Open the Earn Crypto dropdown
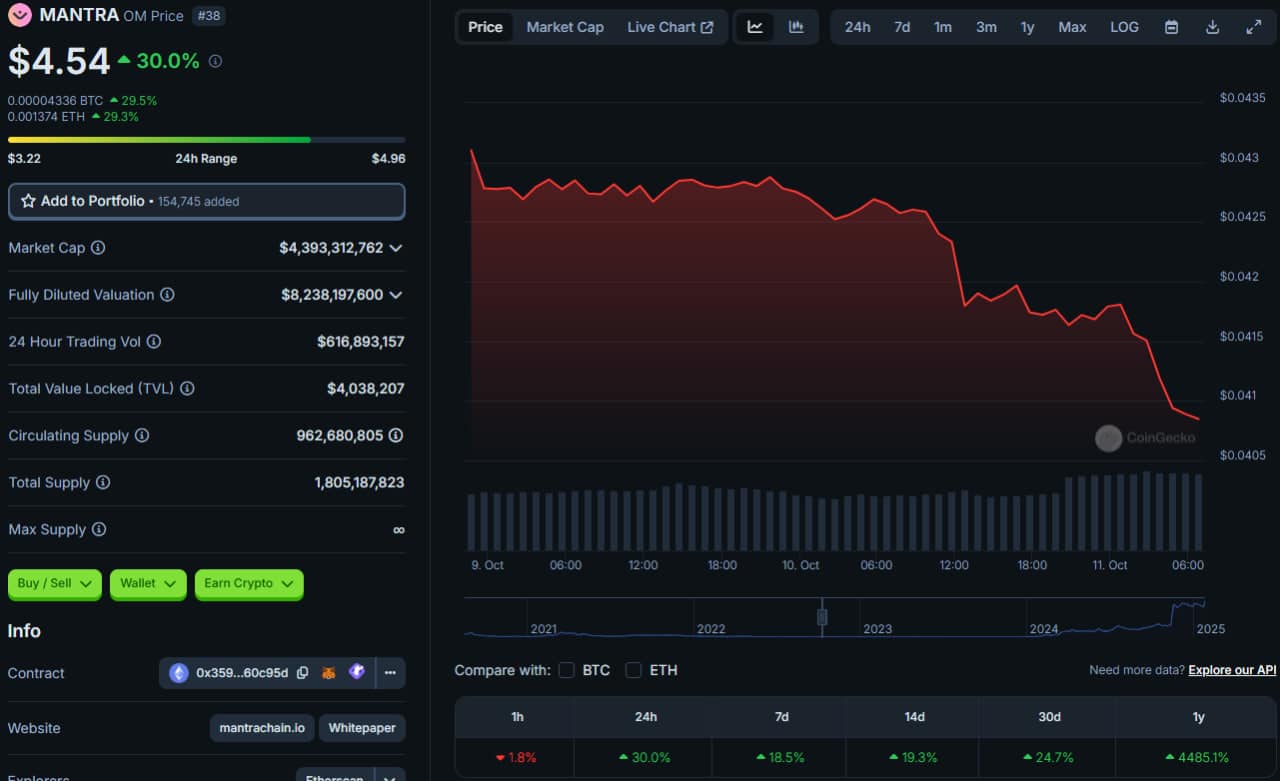 coord(249,584)
